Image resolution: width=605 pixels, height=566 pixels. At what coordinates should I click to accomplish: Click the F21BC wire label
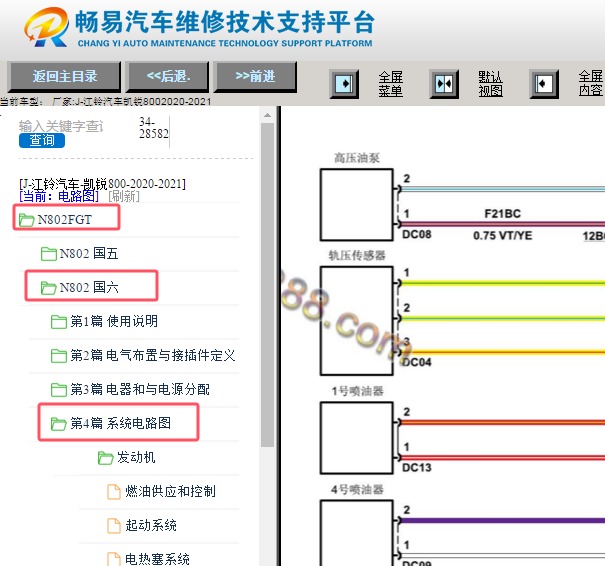click(x=502, y=214)
